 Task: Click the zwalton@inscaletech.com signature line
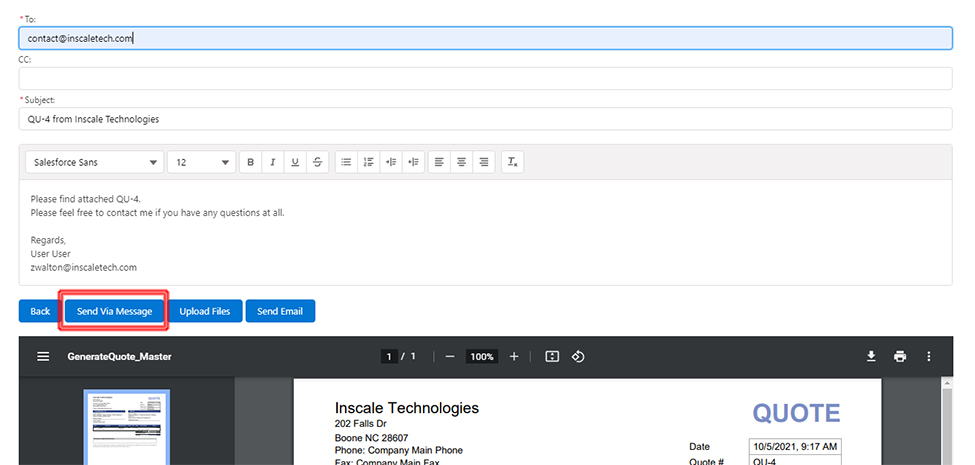pos(83,267)
